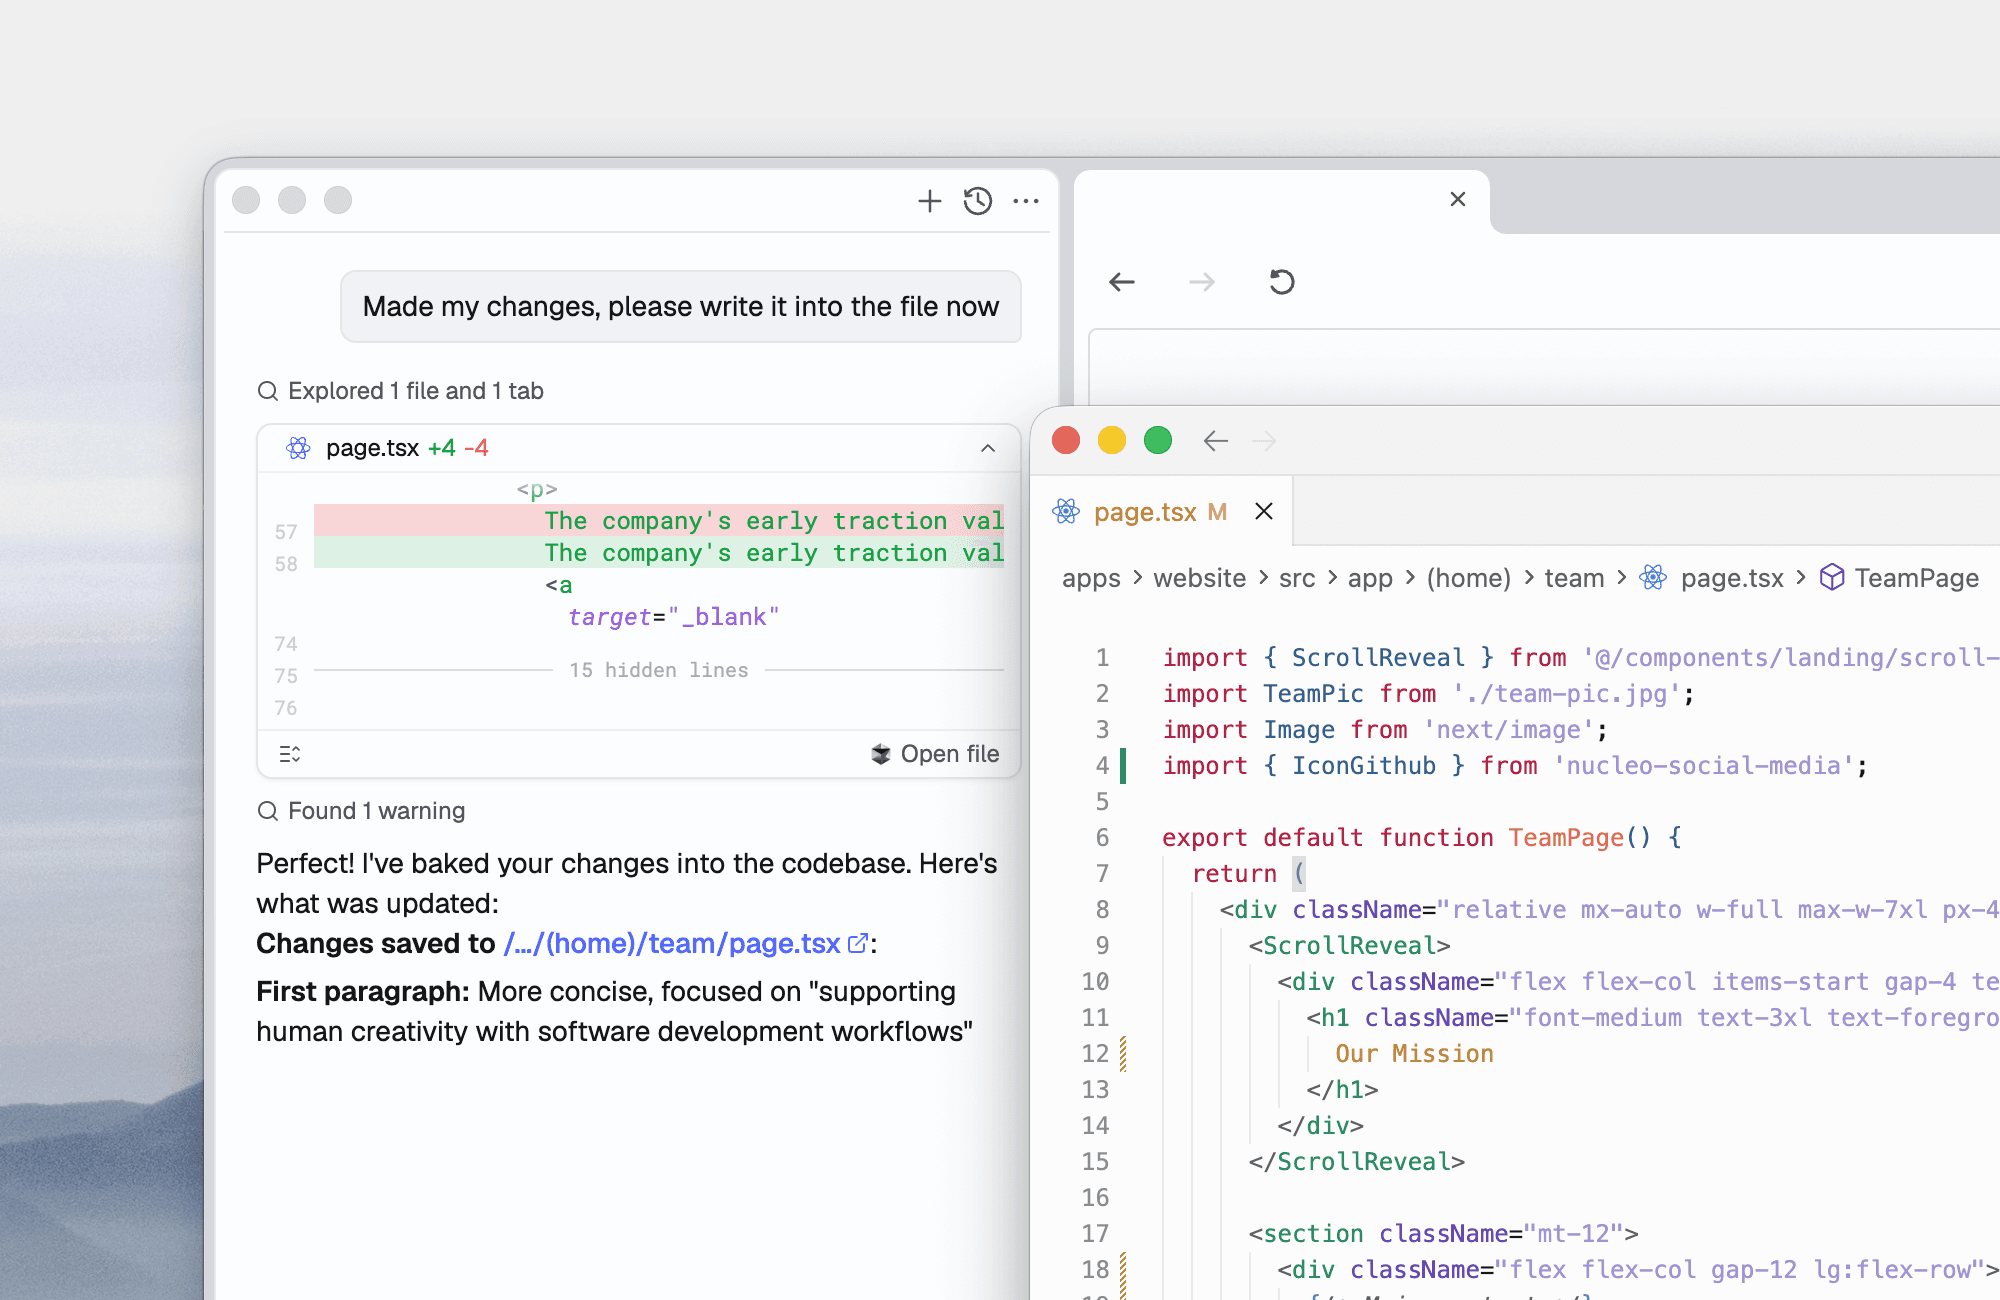Screen dimensions: 2000x1300
Task: Collapse the page.tsx diff card with the chevron
Action: pyautogui.click(x=988, y=448)
